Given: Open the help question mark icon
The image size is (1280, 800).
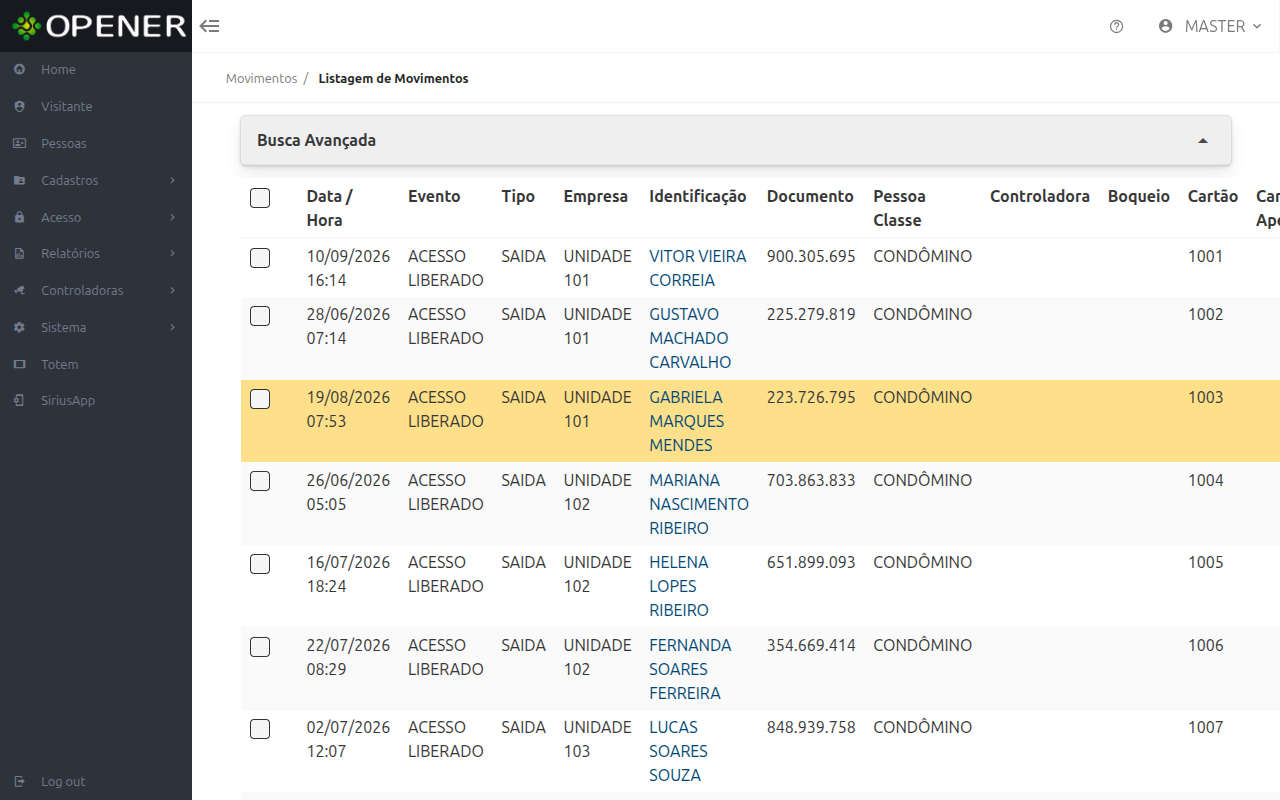Looking at the screenshot, I should 1117,27.
